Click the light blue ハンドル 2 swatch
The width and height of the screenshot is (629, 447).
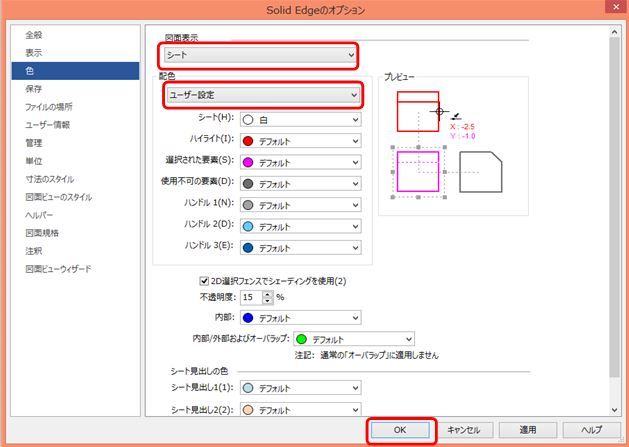click(248, 226)
